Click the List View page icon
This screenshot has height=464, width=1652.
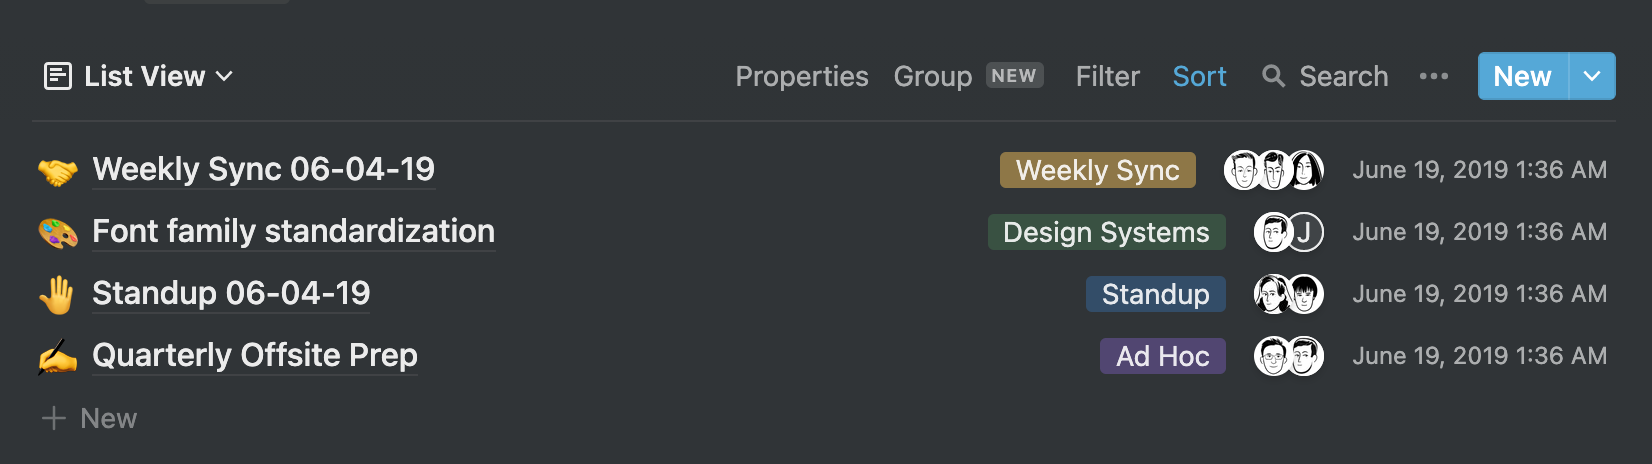(x=58, y=76)
